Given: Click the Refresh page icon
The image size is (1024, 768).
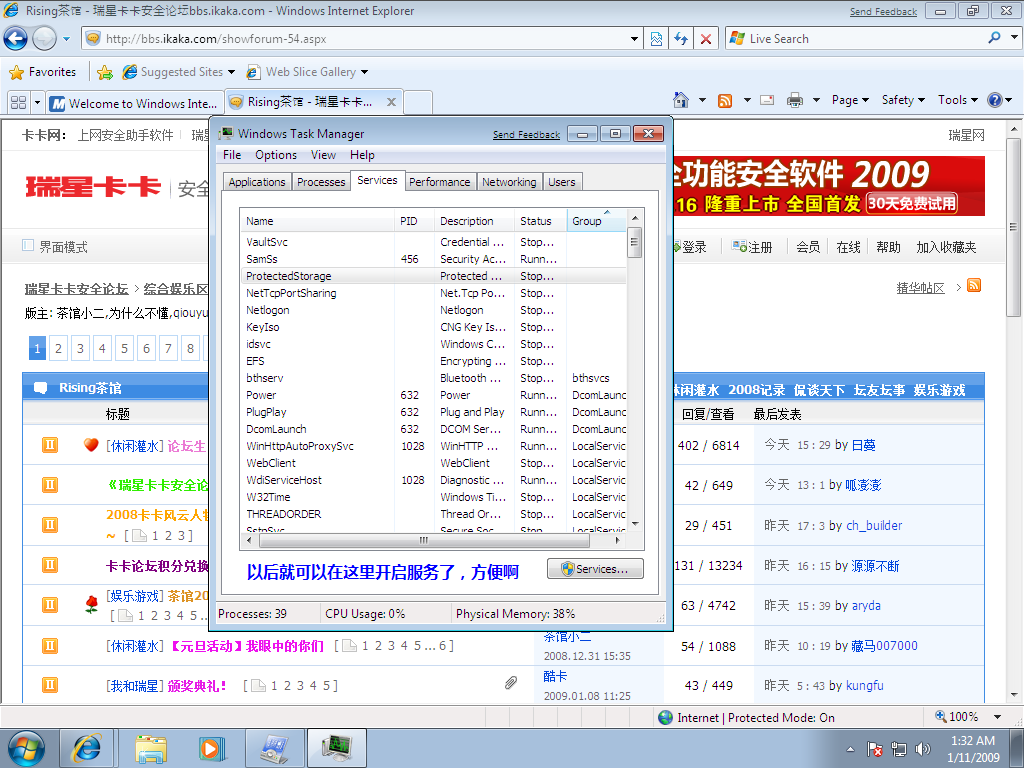Looking at the screenshot, I should [681, 39].
